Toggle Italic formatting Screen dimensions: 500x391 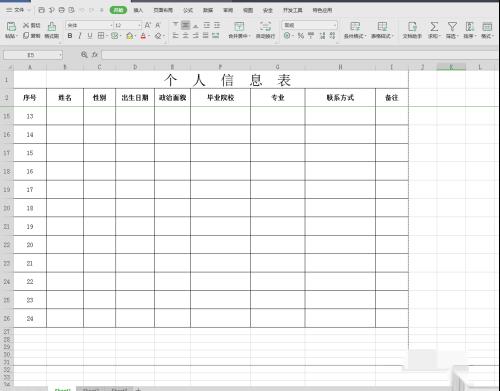pyautogui.click(x=80, y=35)
